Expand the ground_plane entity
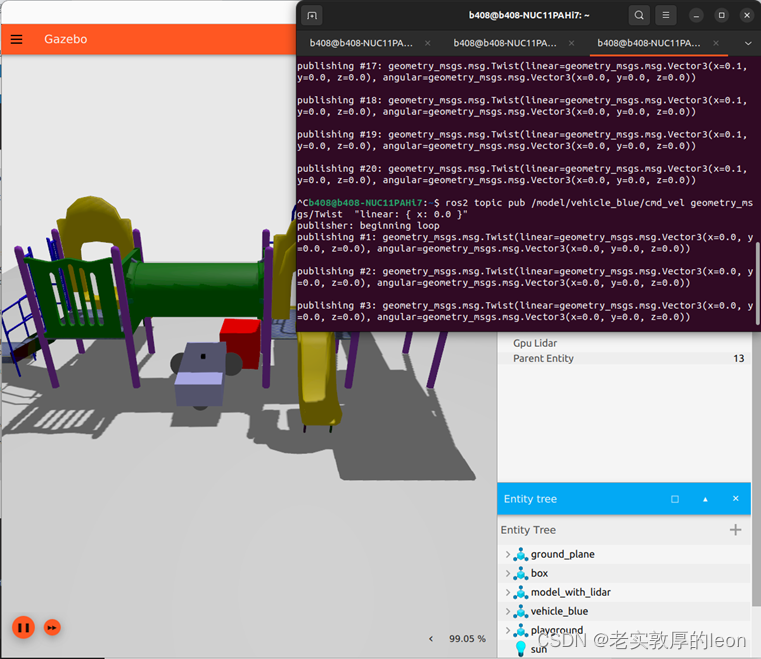Screen dimensions: 761x659 point(508,554)
